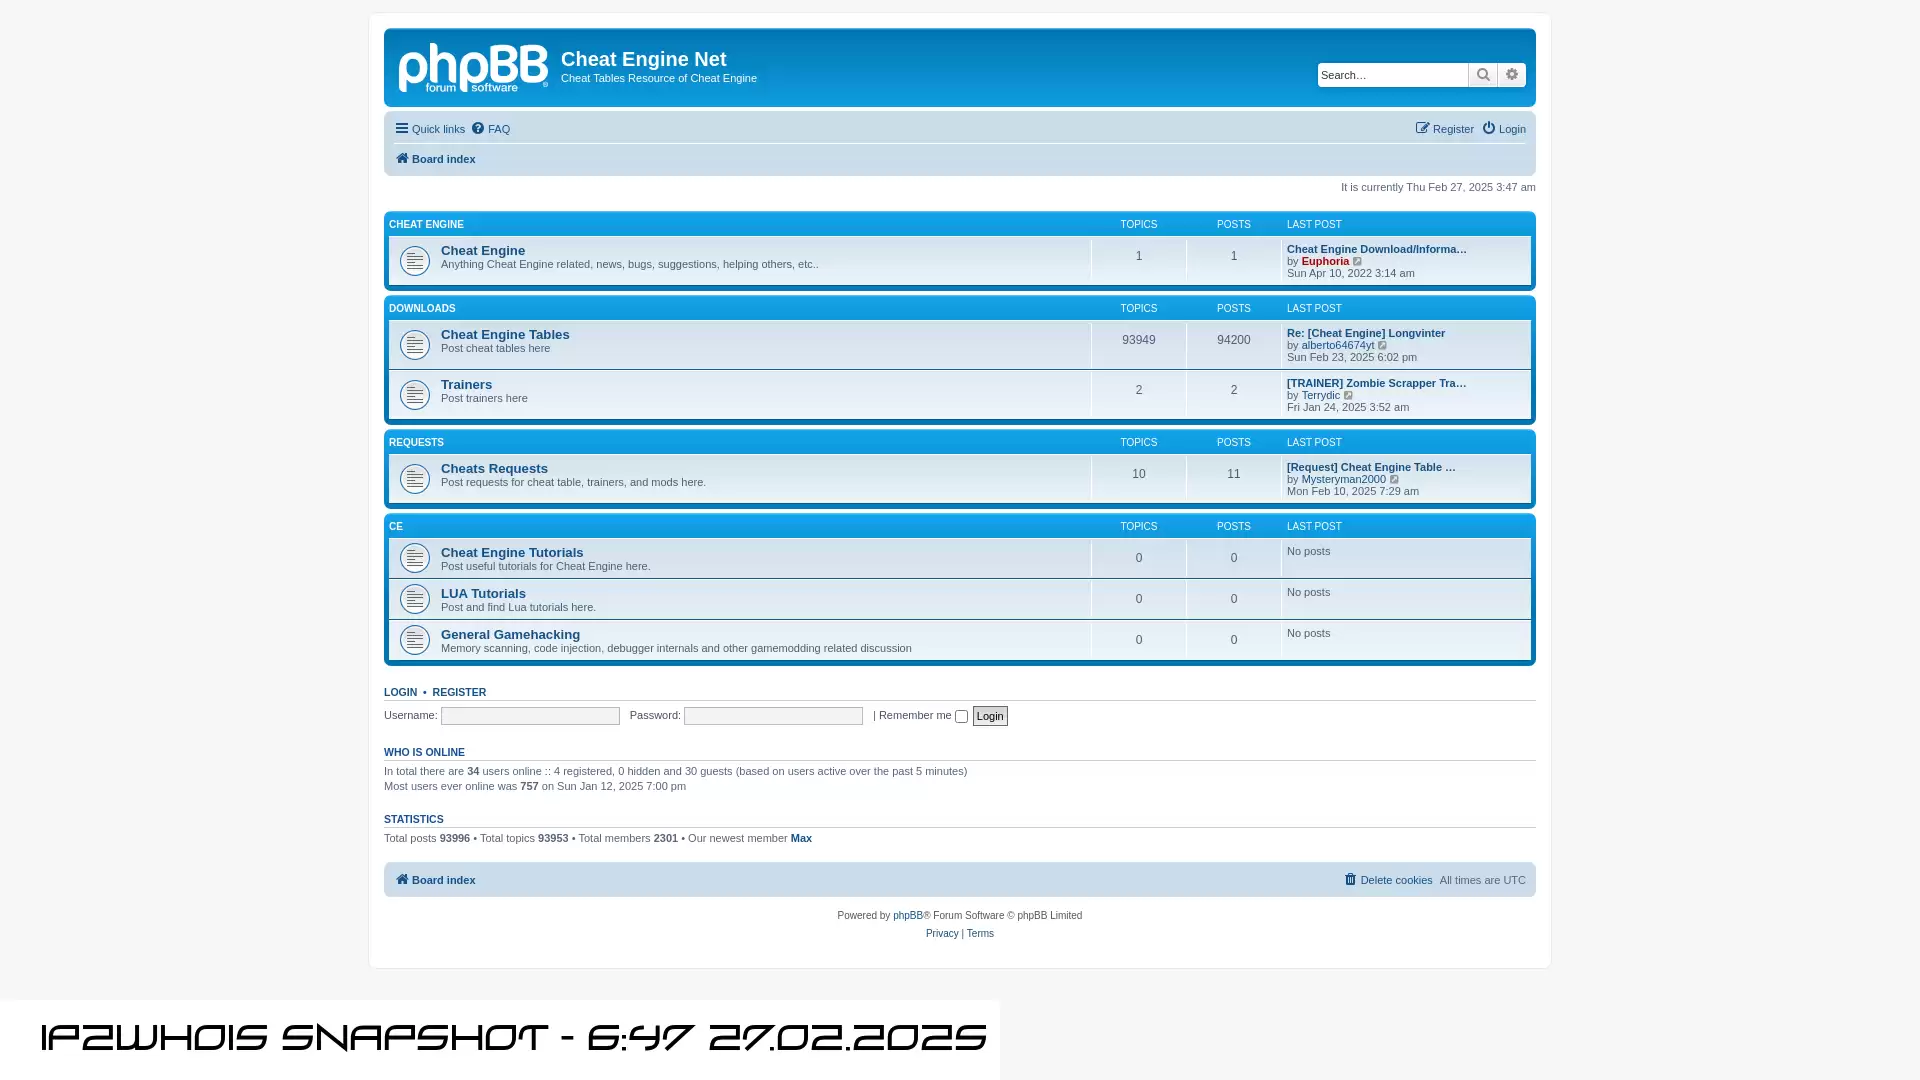This screenshot has width=1920, height=1080.
Task: View Euphoria's user profile
Action: [1325, 262]
